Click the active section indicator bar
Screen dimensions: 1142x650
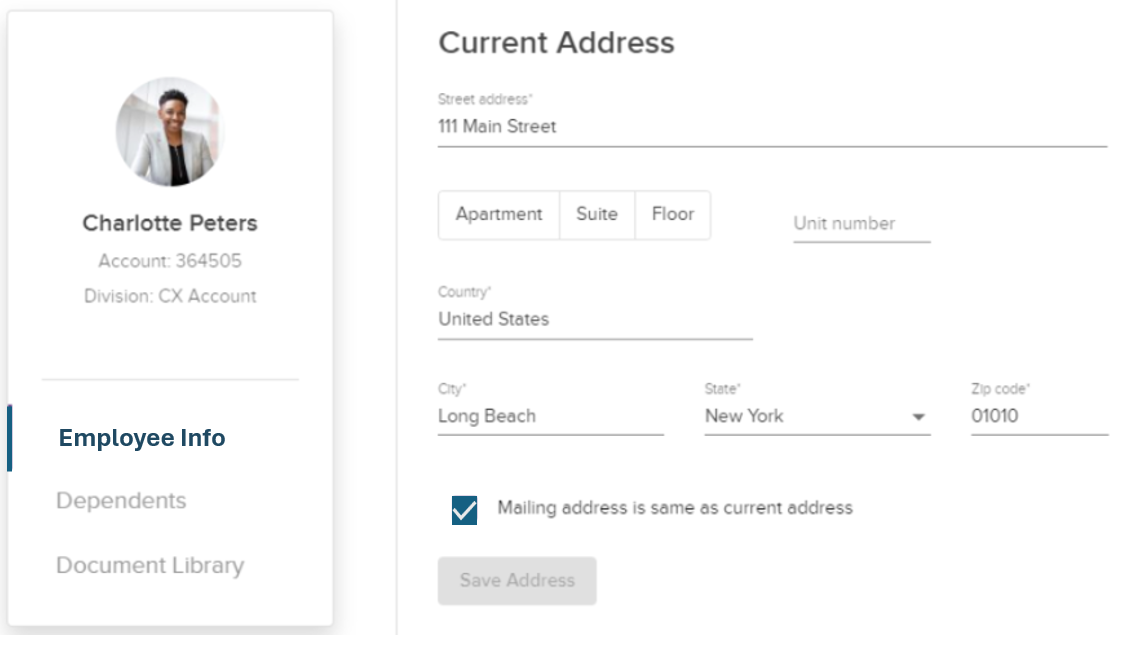pos(10,437)
